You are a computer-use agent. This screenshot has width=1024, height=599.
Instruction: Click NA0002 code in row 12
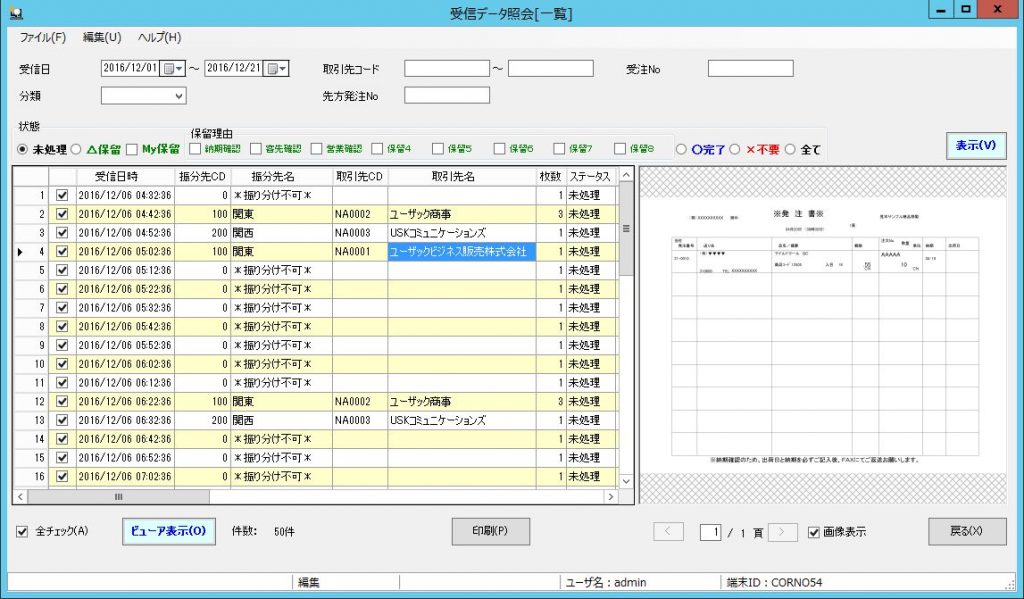tap(360, 401)
